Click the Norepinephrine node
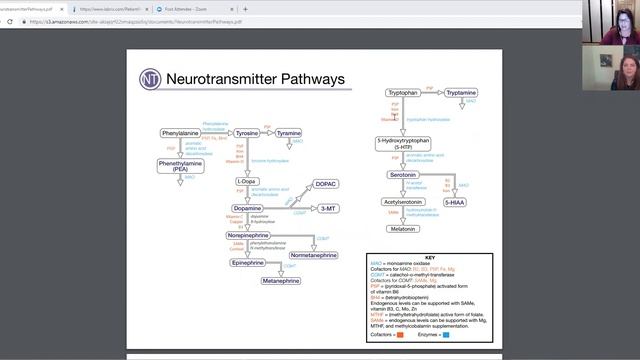The image size is (640, 360). pos(248,236)
